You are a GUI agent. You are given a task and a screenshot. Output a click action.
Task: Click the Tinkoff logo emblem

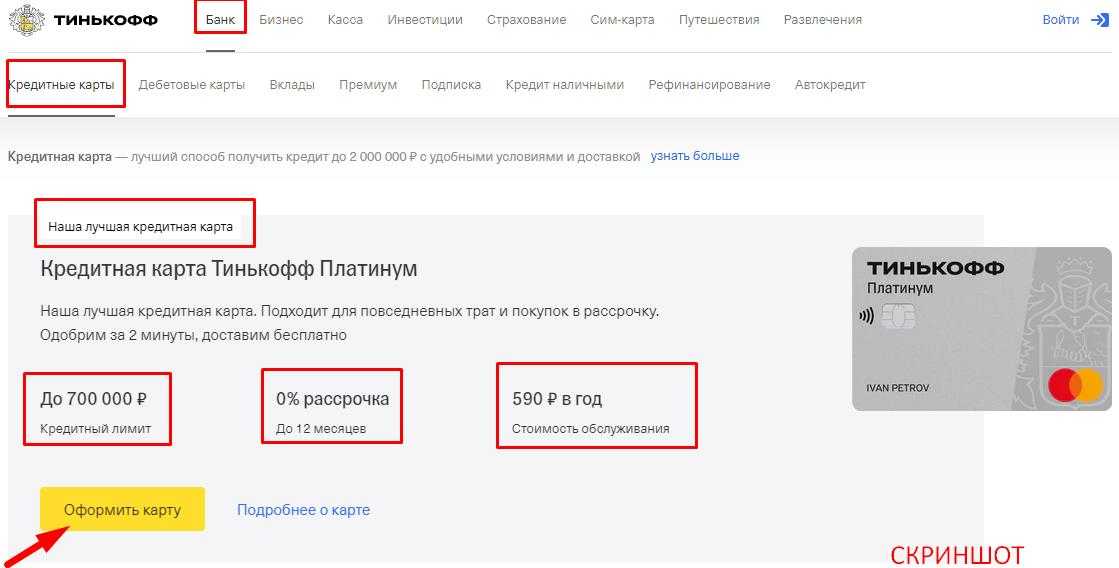pyautogui.click(x=26, y=20)
